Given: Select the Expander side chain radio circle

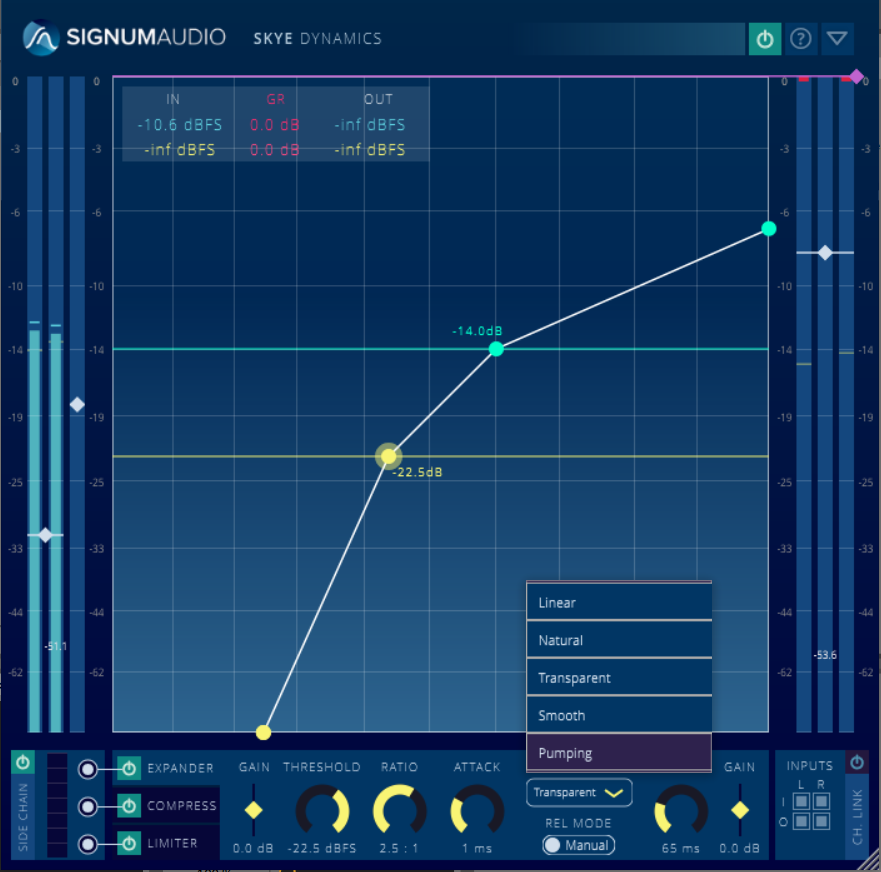Looking at the screenshot, I should 89,768.
